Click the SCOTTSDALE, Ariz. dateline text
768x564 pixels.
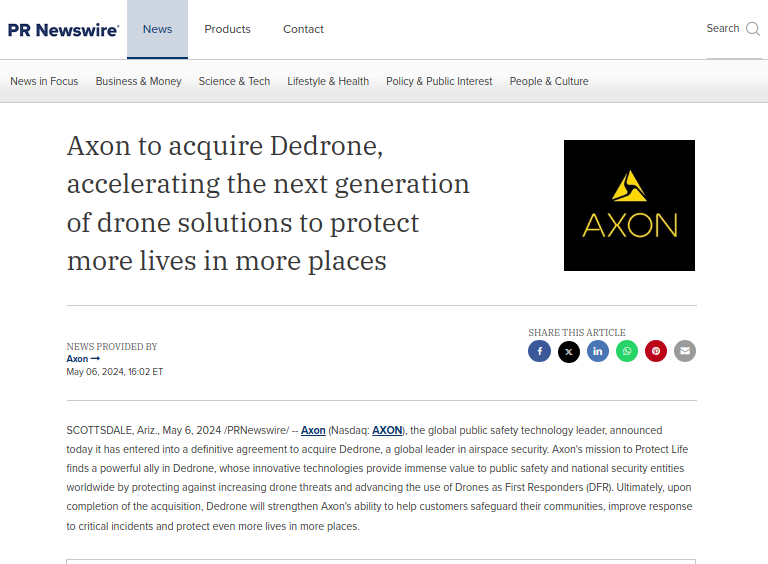112,430
